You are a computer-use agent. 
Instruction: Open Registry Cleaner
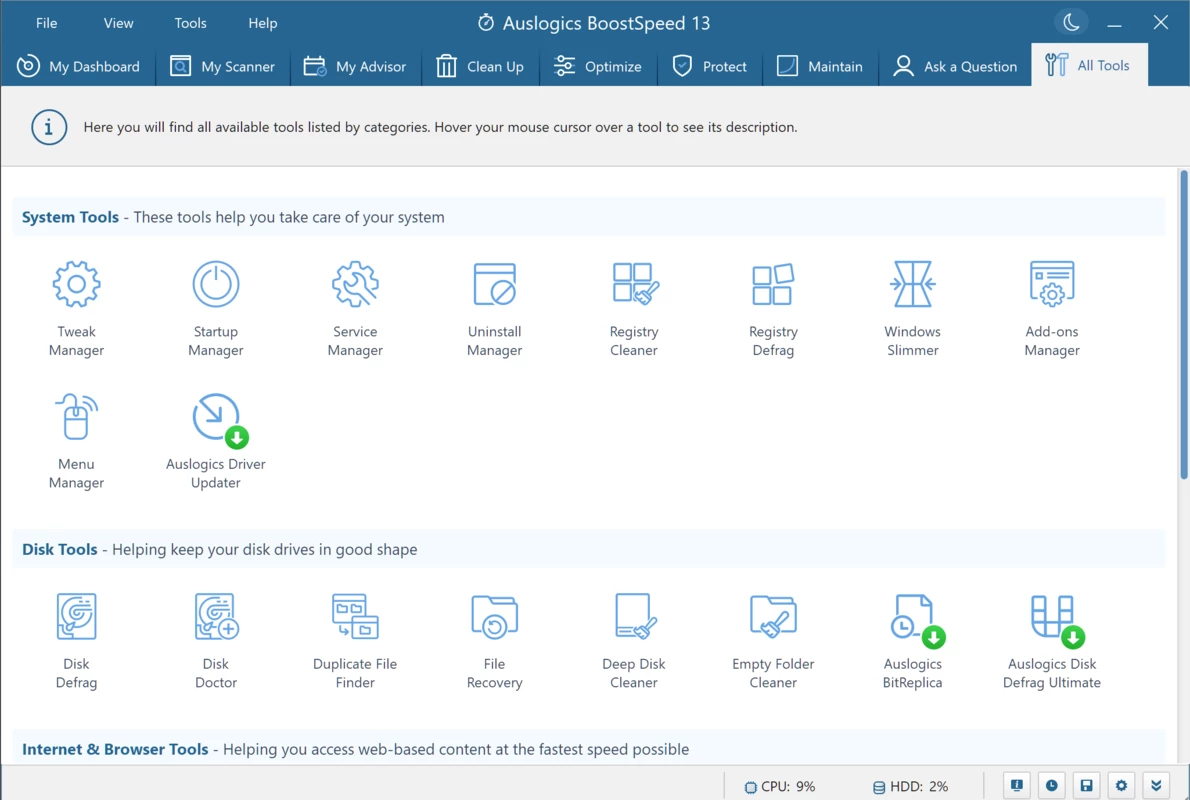click(634, 308)
